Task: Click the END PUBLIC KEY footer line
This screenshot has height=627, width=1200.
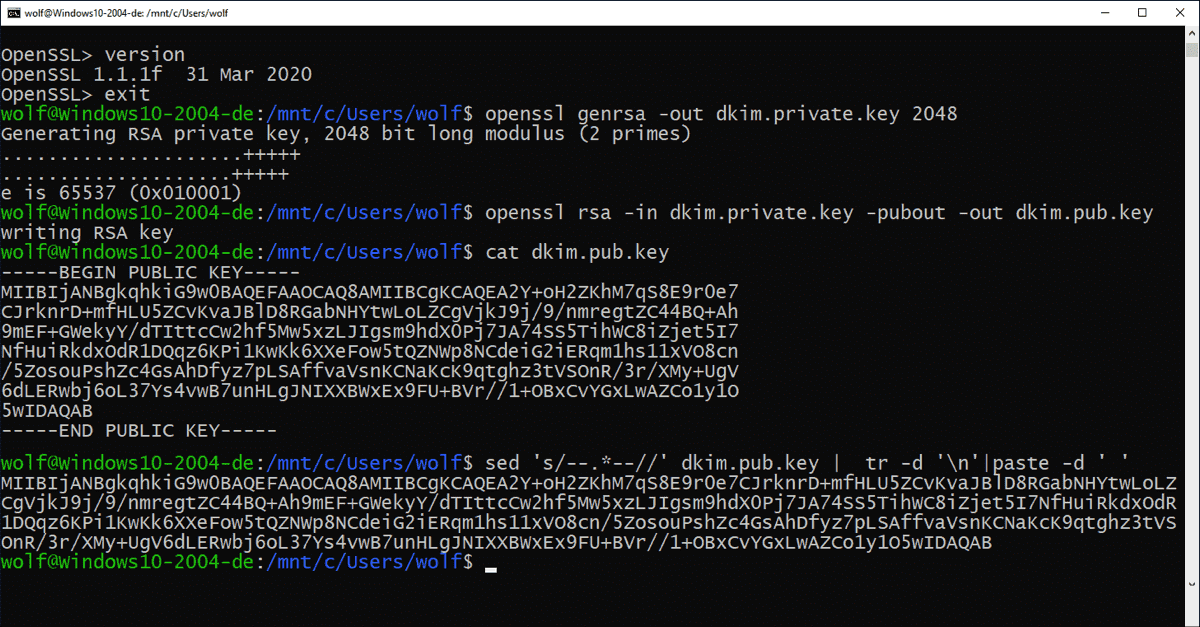Action: coord(140,430)
